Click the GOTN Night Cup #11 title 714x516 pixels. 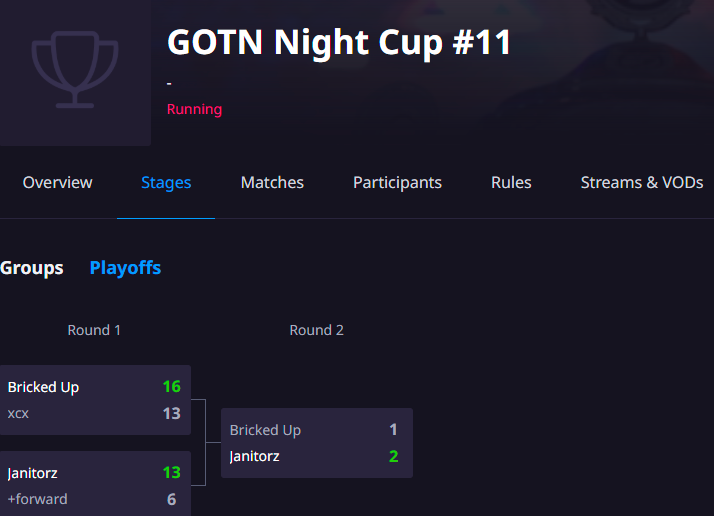tap(339, 42)
